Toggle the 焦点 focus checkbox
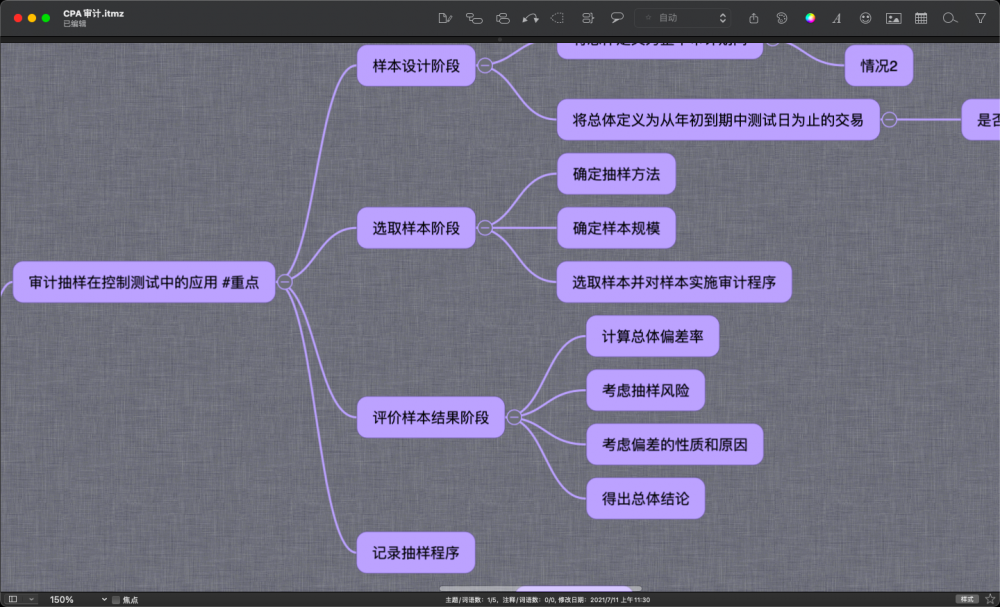The image size is (1000, 607). tap(116, 599)
